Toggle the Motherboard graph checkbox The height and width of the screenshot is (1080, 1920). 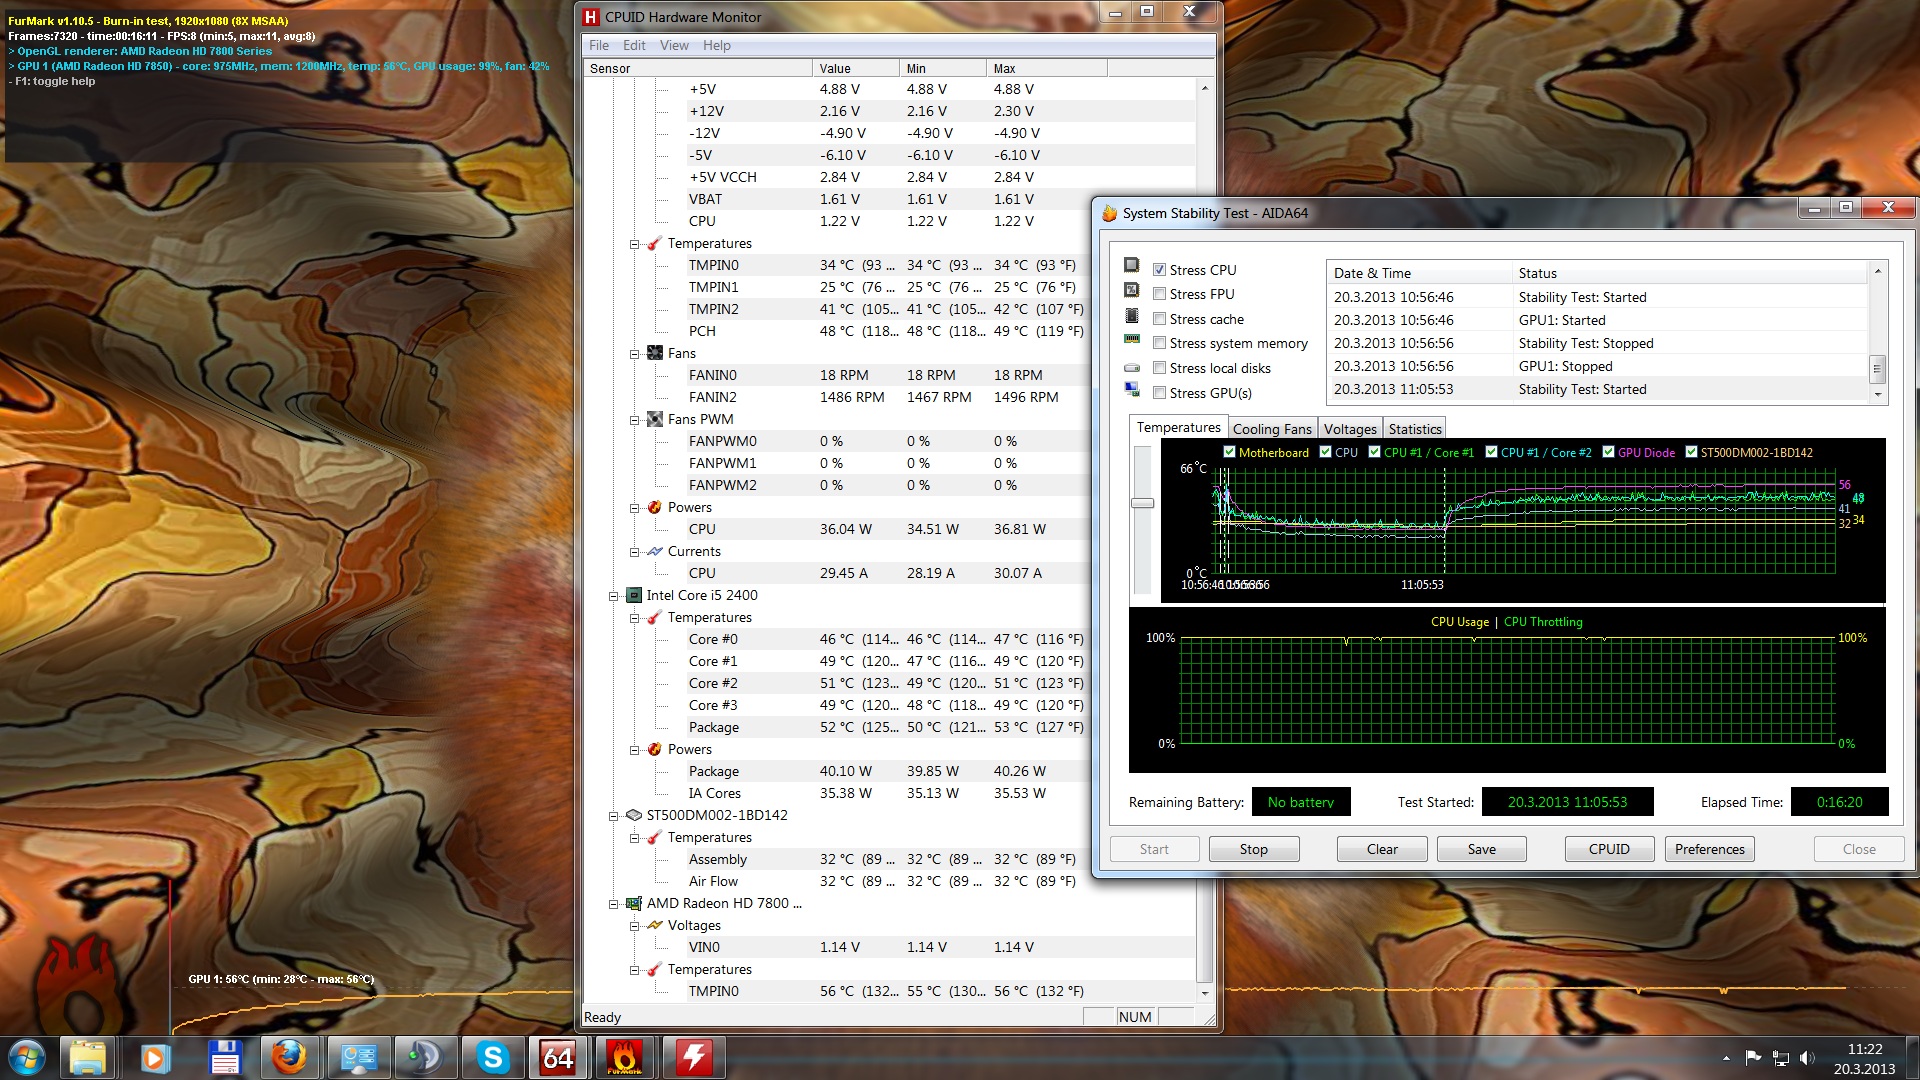(x=1229, y=452)
